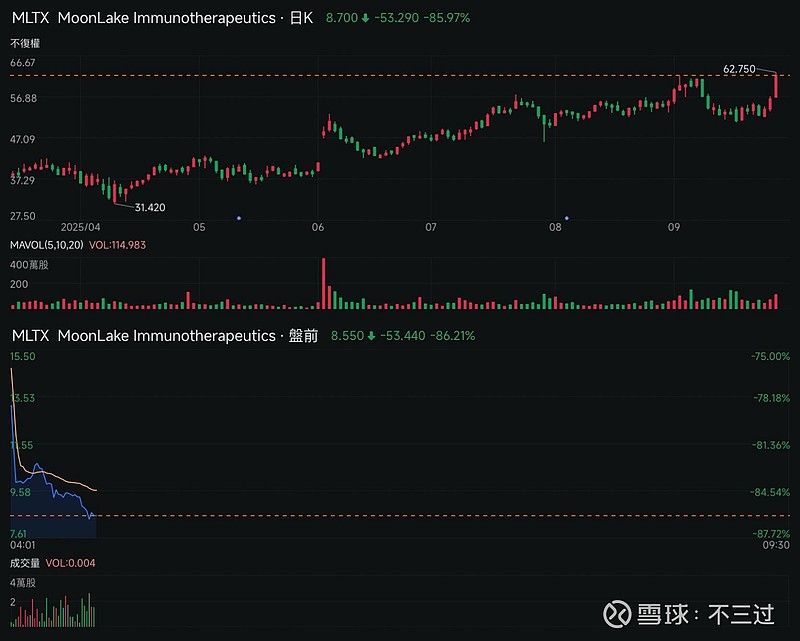
Task: Click the 成交量 volume heading
Action: pyautogui.click(x=25, y=563)
